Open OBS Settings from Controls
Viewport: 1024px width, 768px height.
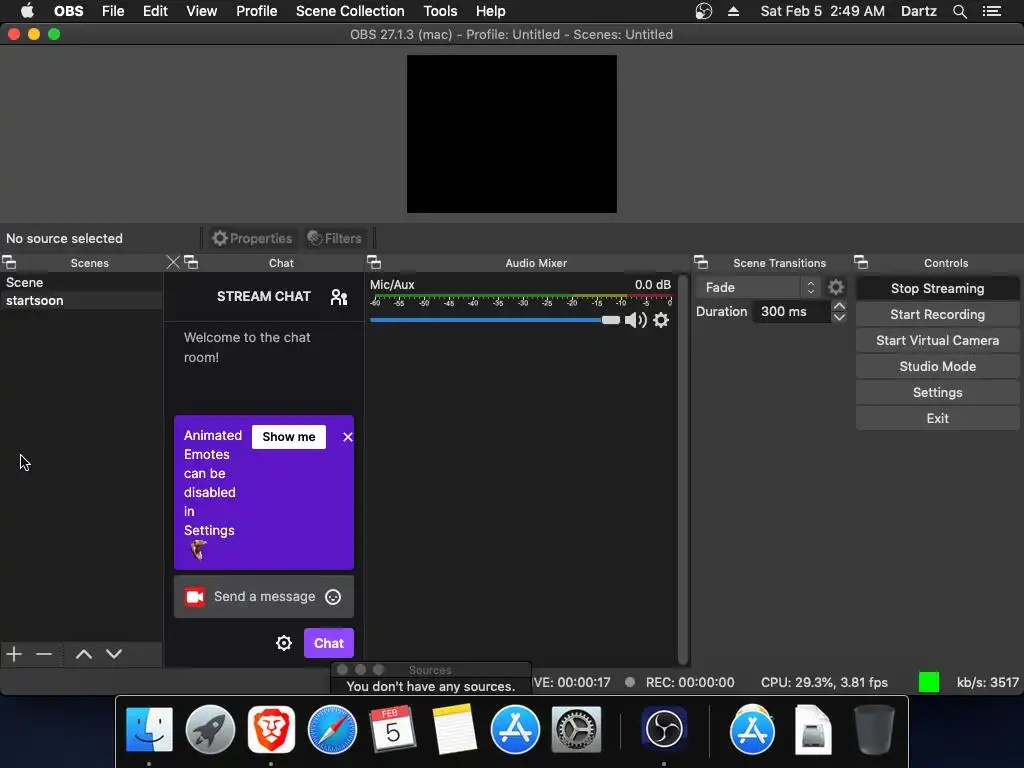(x=937, y=392)
